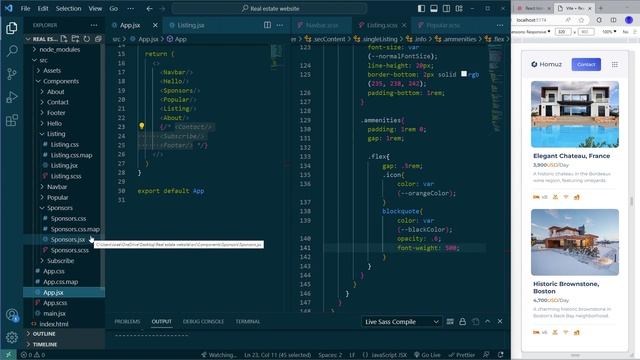Click the rgb color swatch on line 125

(x=464, y=74)
